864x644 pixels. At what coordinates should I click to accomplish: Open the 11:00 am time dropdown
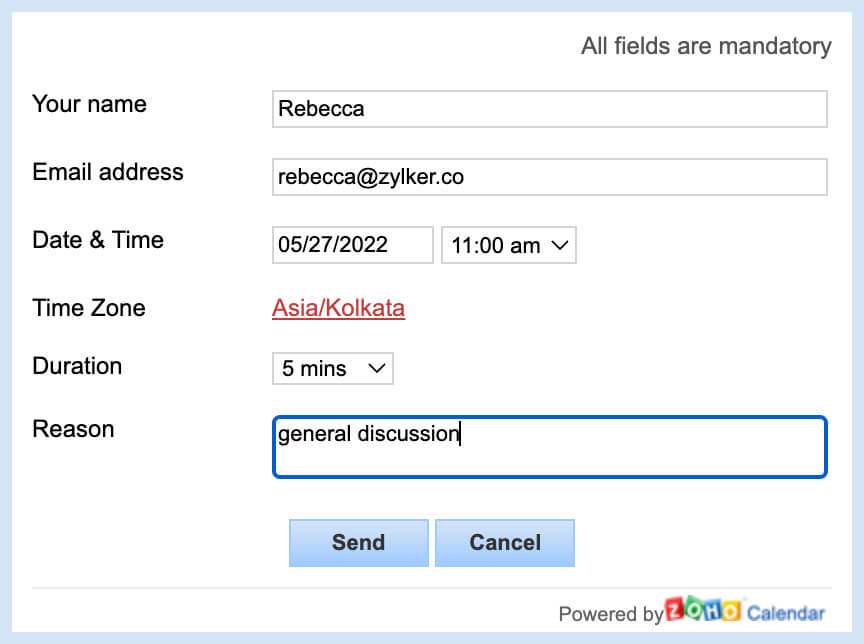point(509,245)
